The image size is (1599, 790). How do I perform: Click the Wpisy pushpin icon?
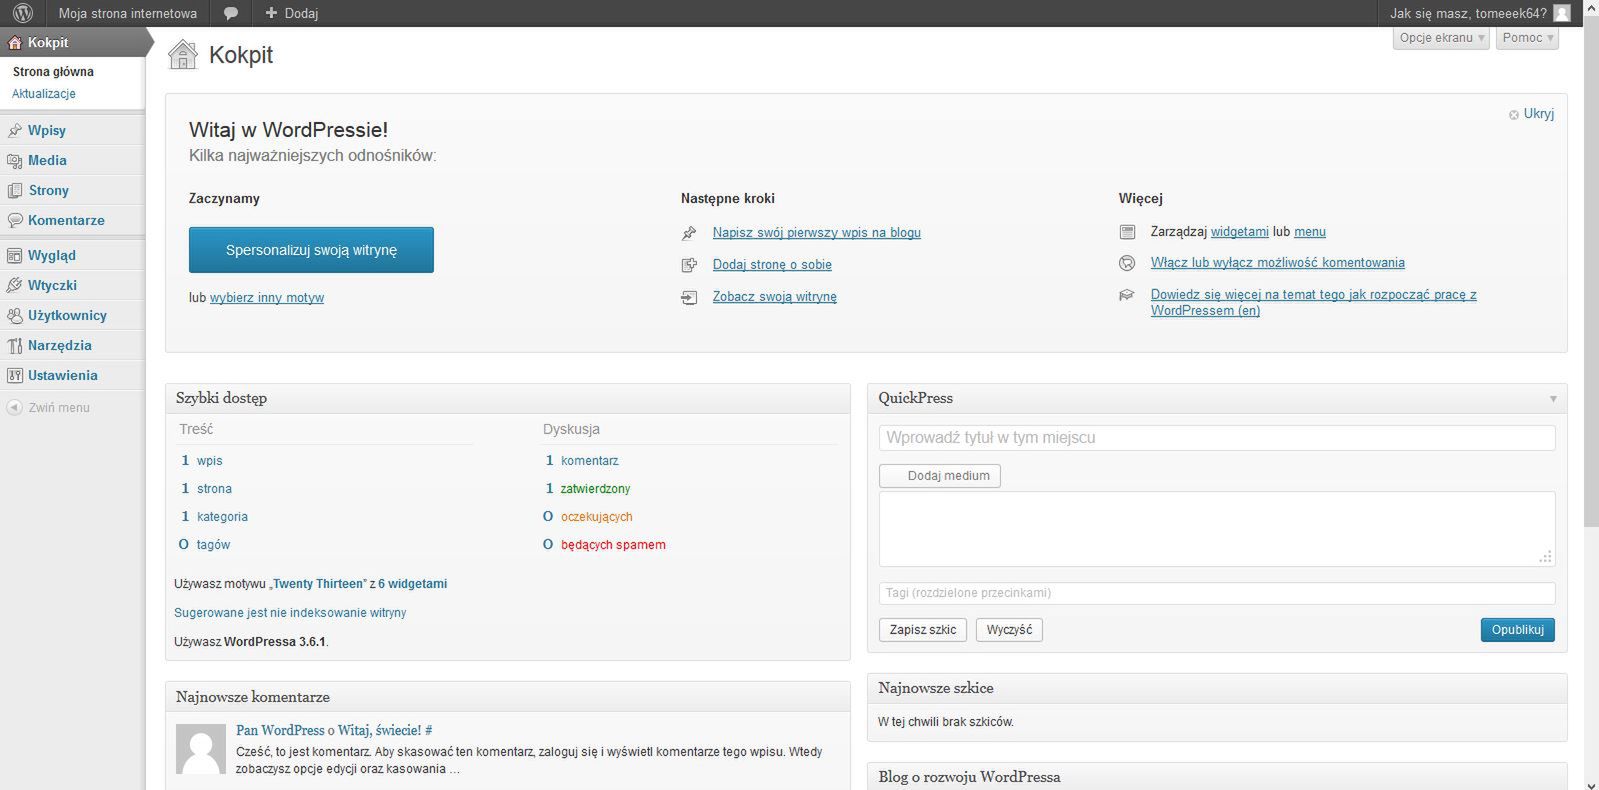(x=15, y=131)
